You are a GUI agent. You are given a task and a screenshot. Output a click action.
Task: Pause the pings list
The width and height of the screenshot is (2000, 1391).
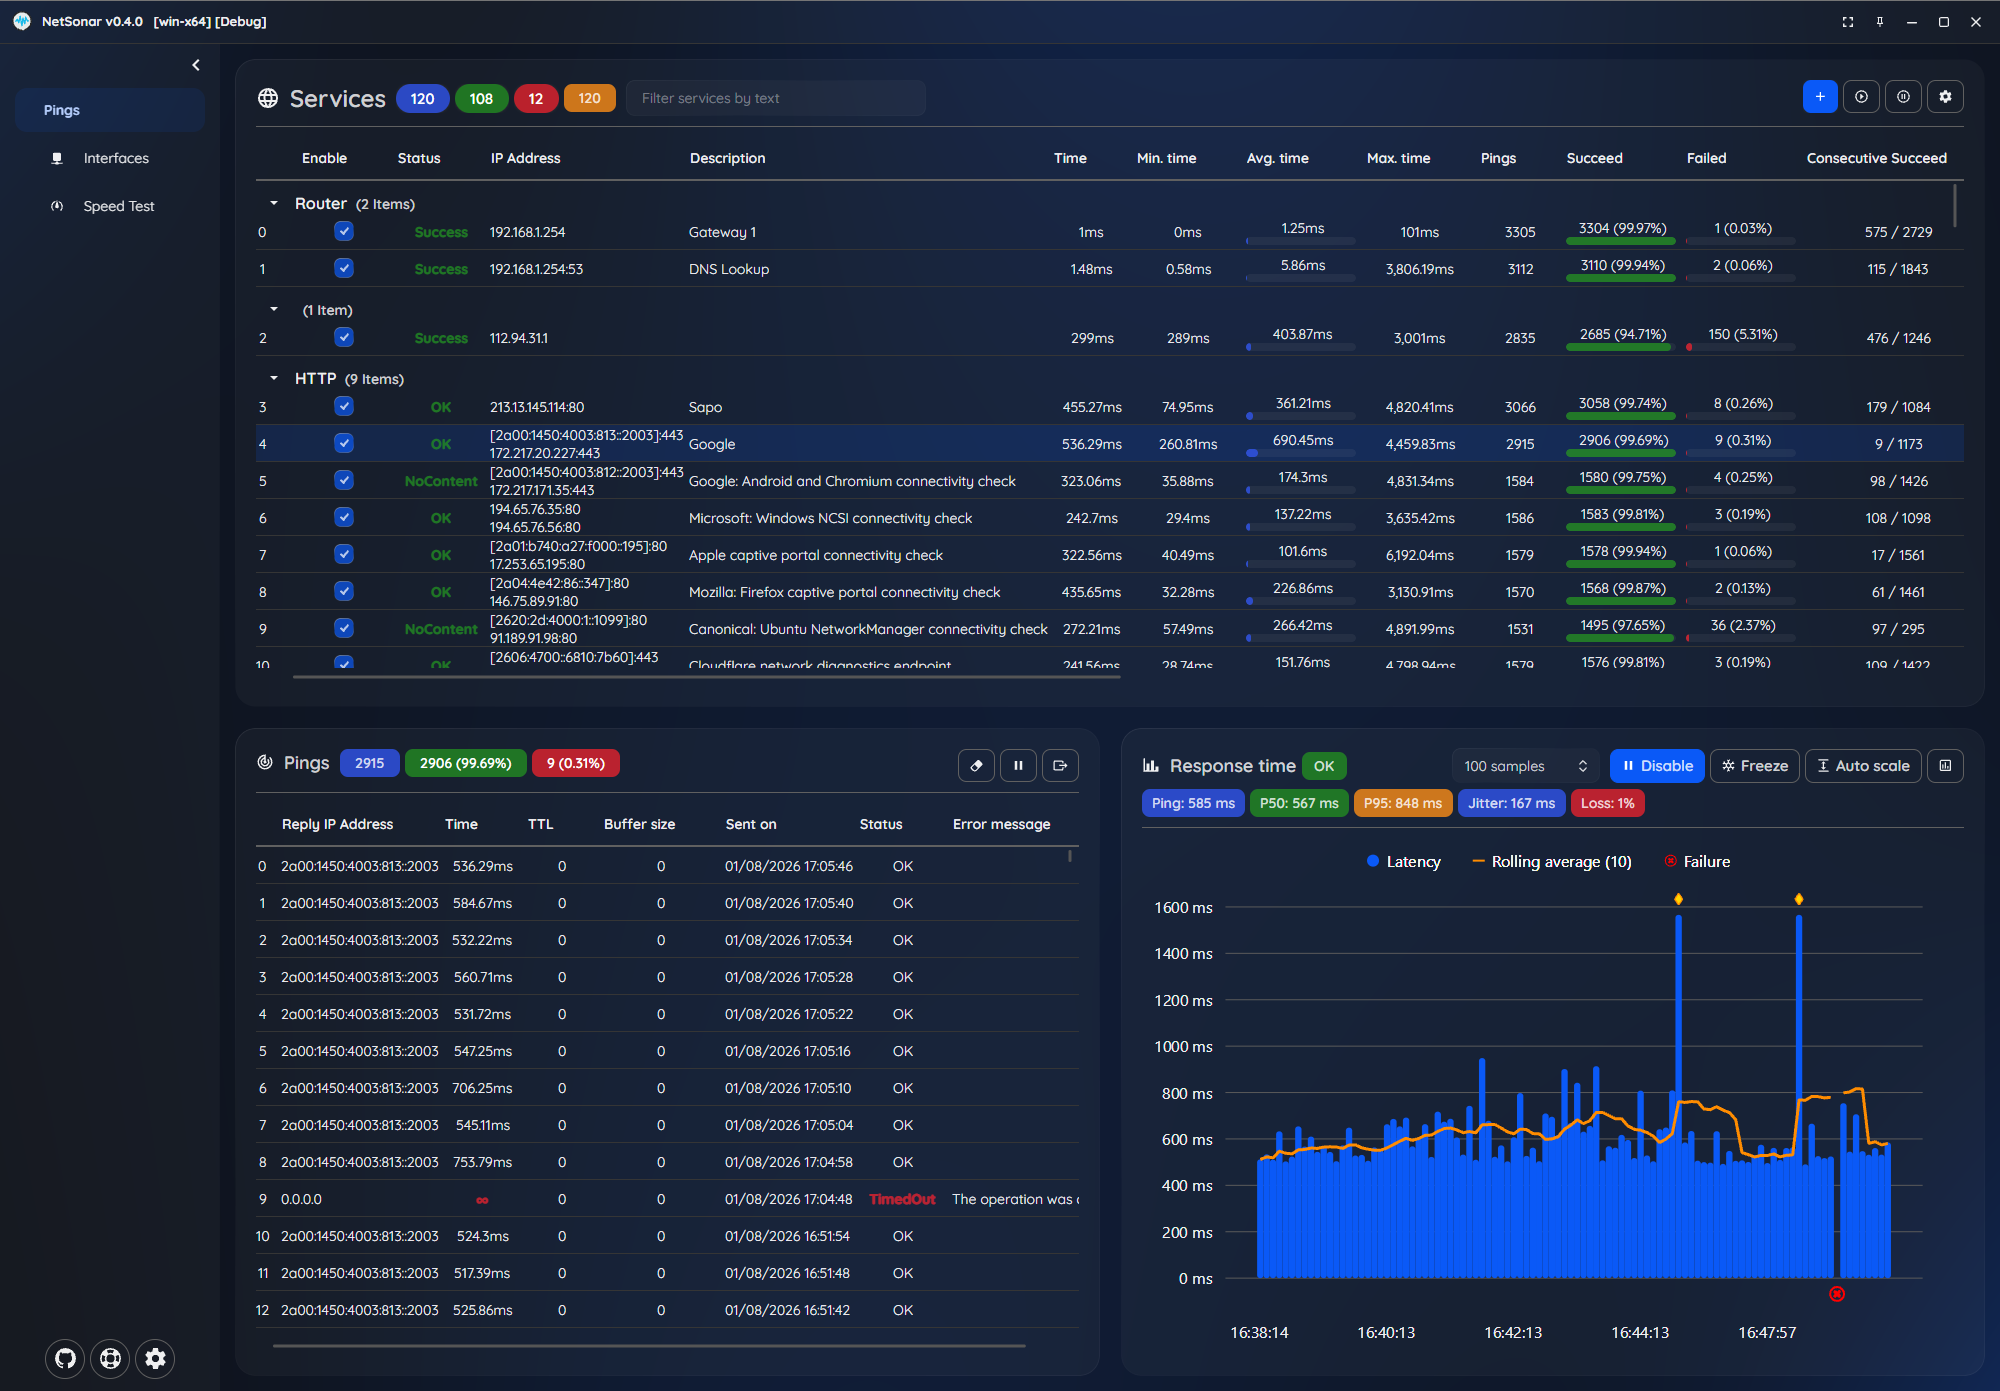1018,765
